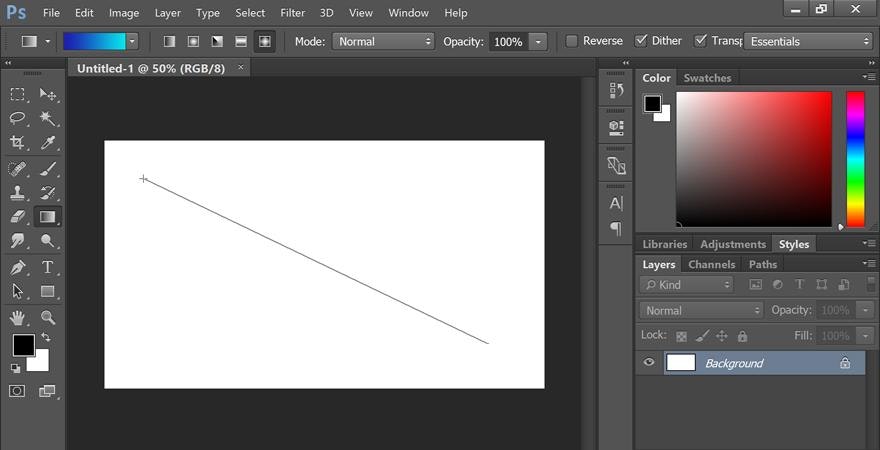The width and height of the screenshot is (880, 450).
Task: Select the Rectangle shape tool
Action: point(48,291)
